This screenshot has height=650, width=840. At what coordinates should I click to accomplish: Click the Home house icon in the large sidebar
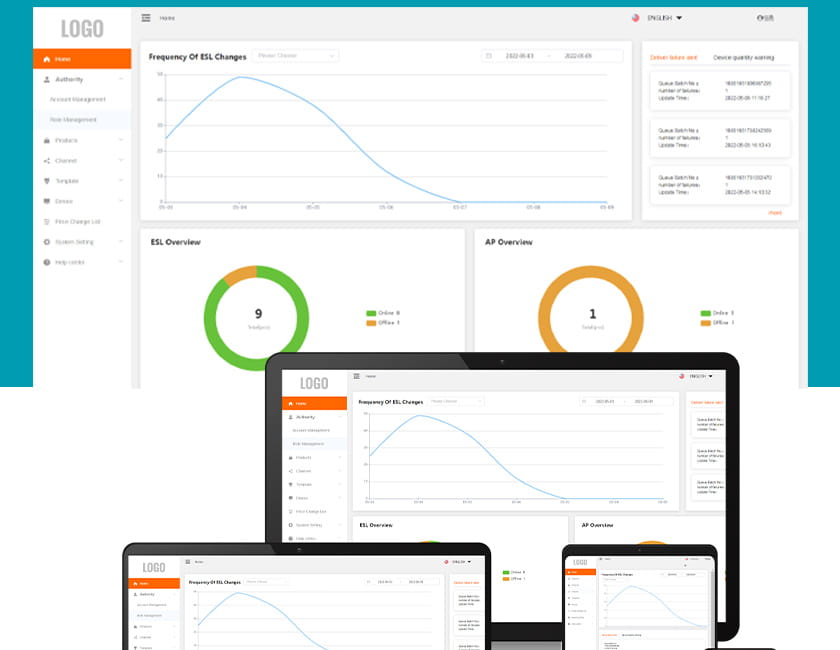click(46, 59)
